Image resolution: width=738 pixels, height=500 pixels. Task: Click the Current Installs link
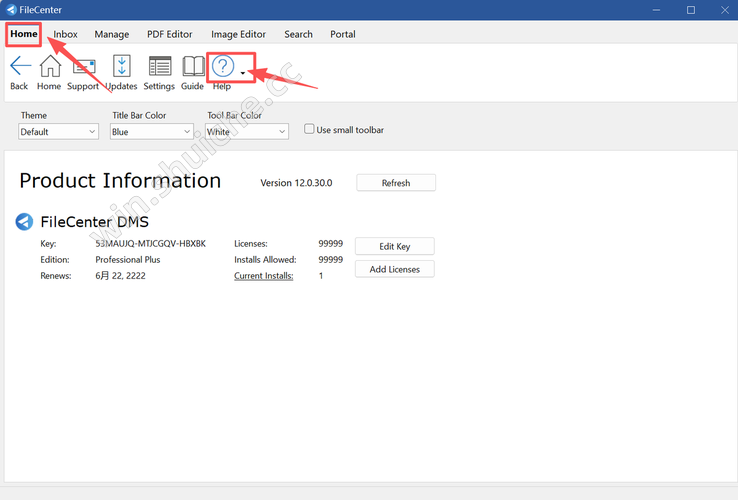tap(263, 276)
